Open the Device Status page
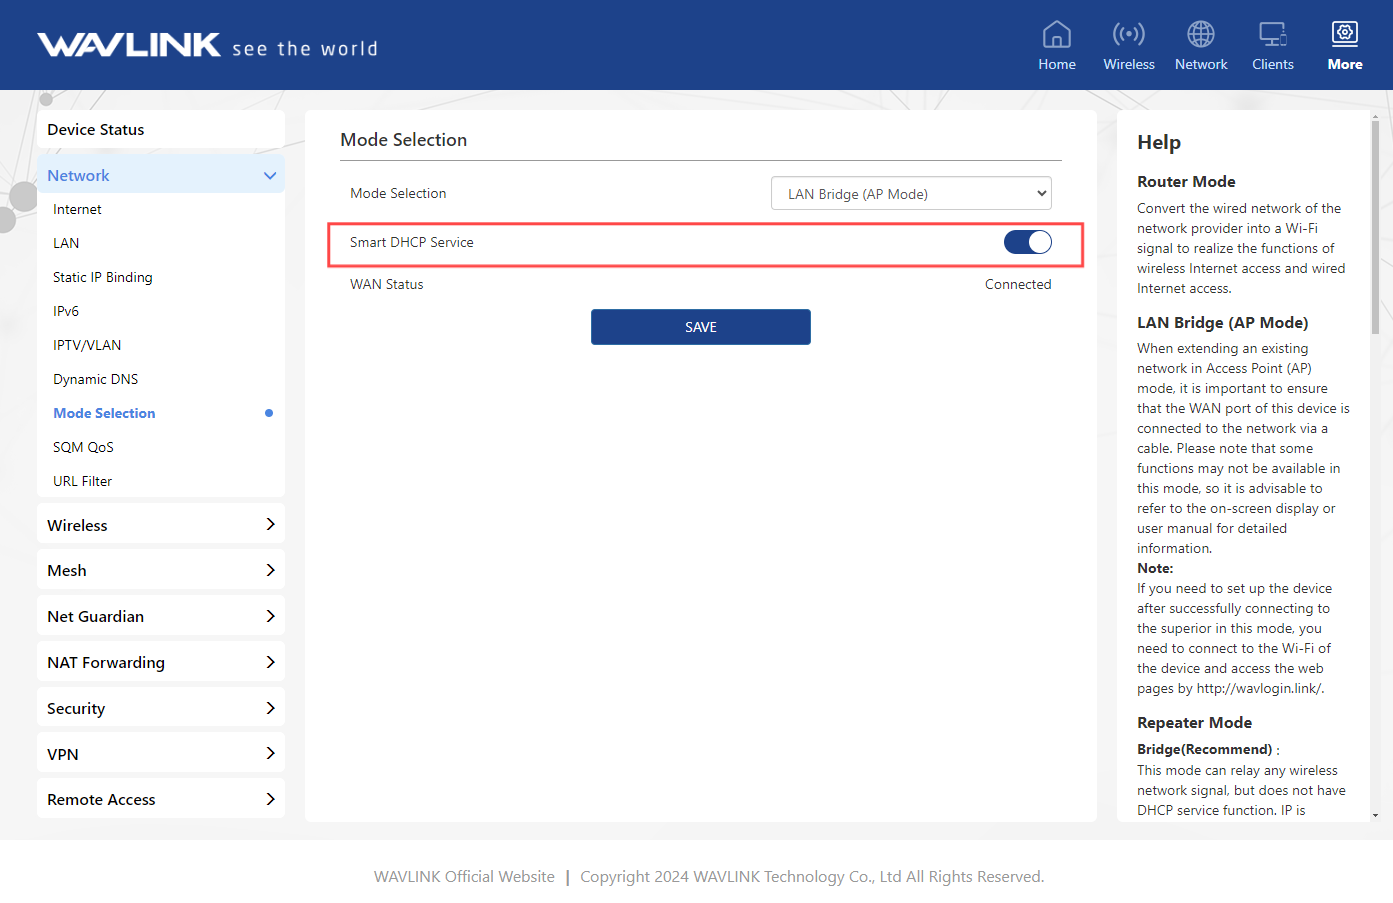 pos(96,130)
